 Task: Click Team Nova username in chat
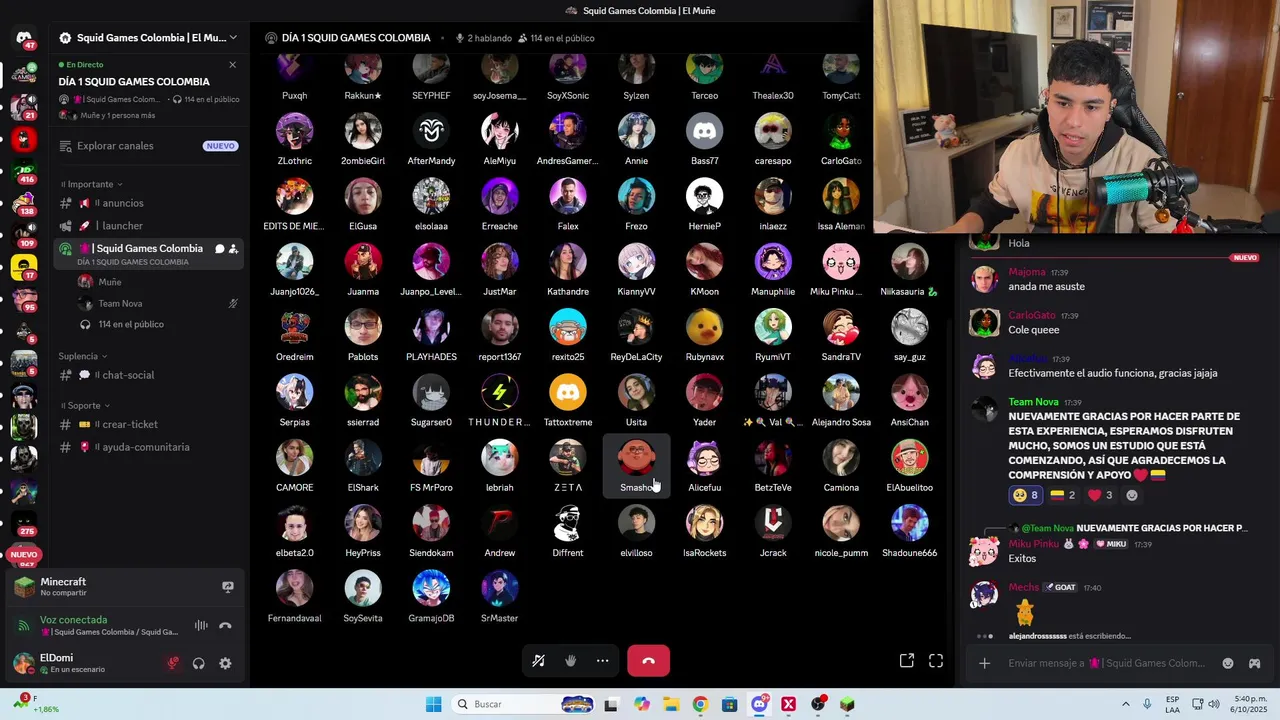tap(1033, 402)
